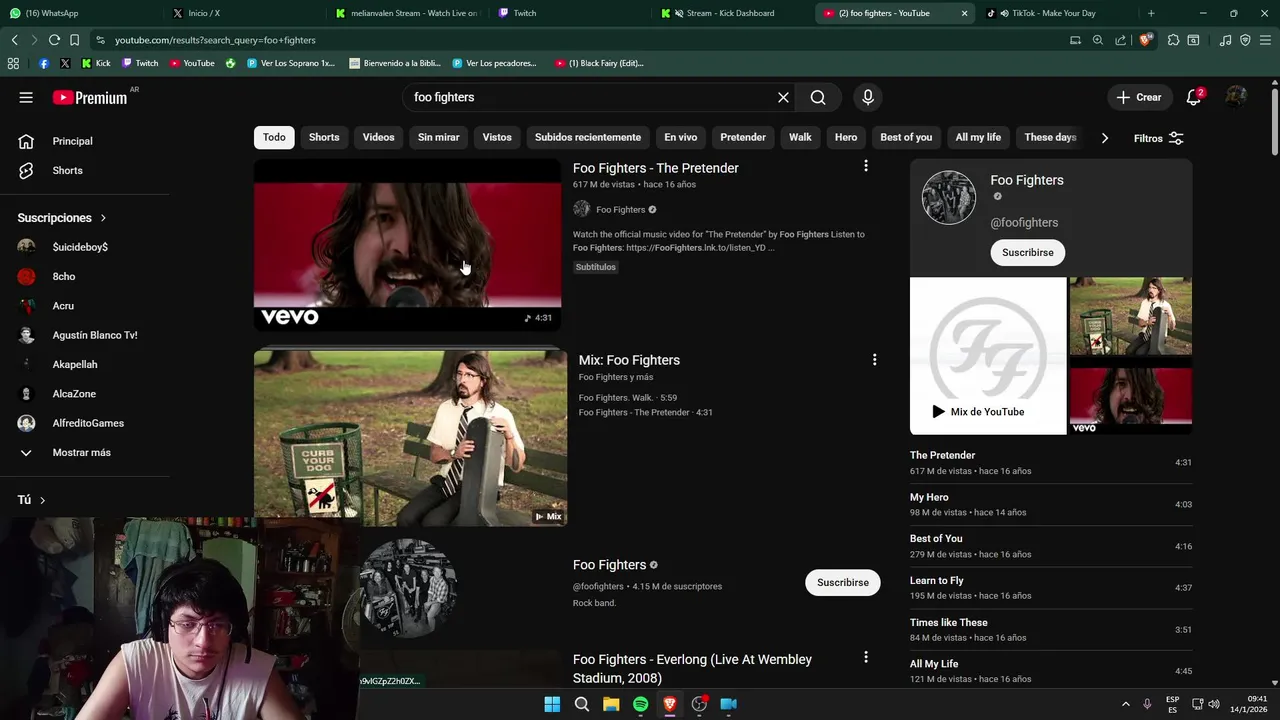Open The Pretender video thumbnail
Viewport: 1280px width, 720px height.
coord(407,245)
